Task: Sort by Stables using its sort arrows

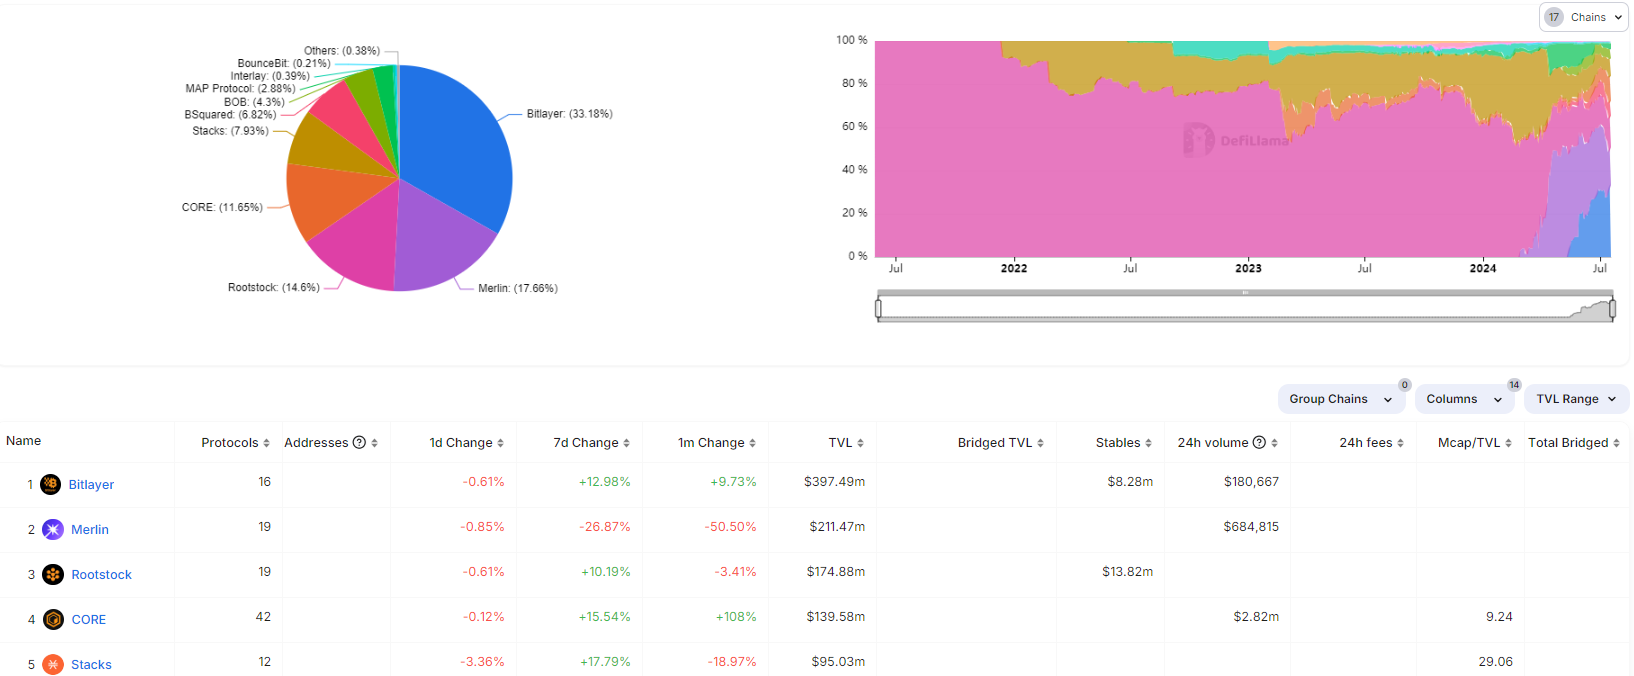Action: (x=1148, y=443)
